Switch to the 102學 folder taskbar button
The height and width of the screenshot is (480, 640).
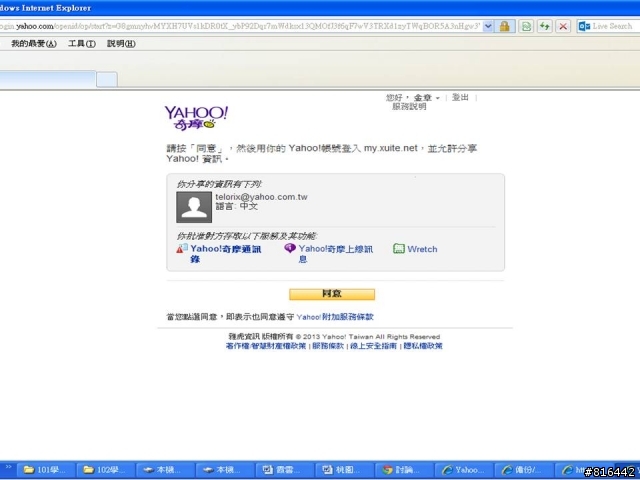coord(106,470)
